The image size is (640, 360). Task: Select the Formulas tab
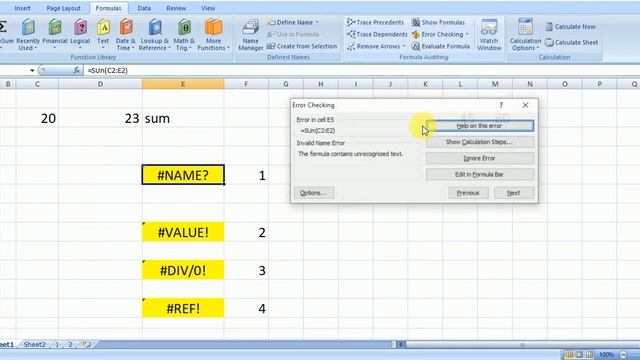pos(108,8)
